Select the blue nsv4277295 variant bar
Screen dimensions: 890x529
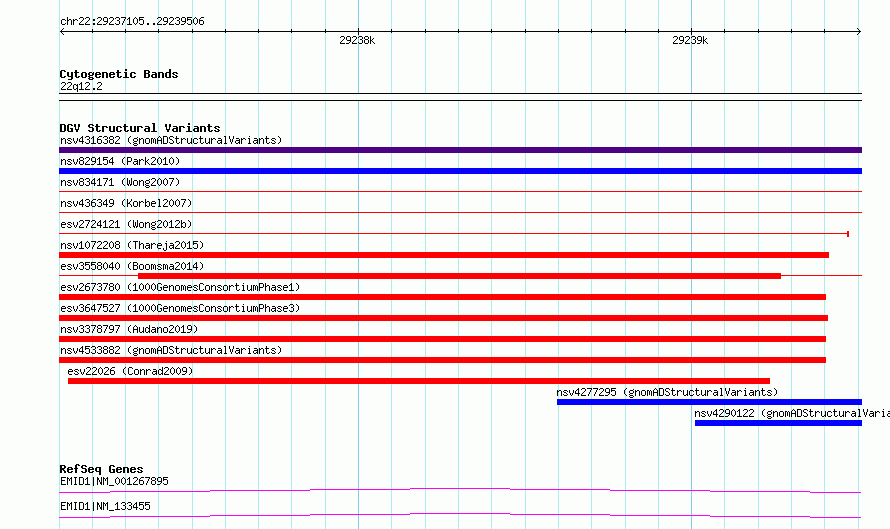point(710,402)
